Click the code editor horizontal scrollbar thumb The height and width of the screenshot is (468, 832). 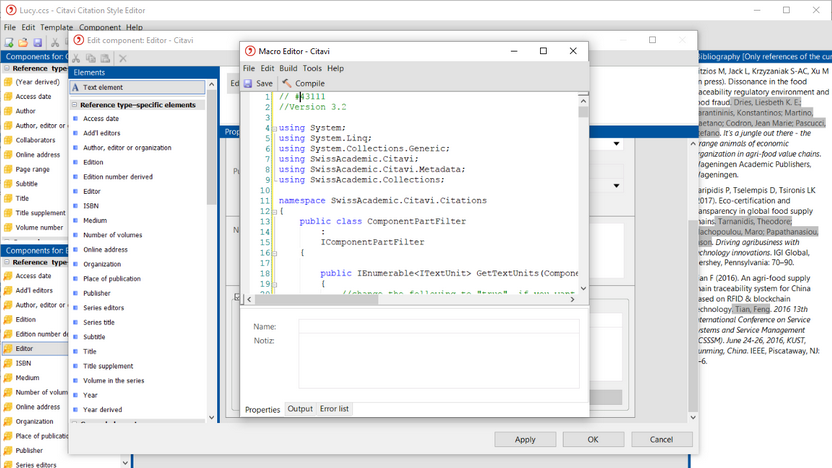pyautogui.click(x=316, y=300)
